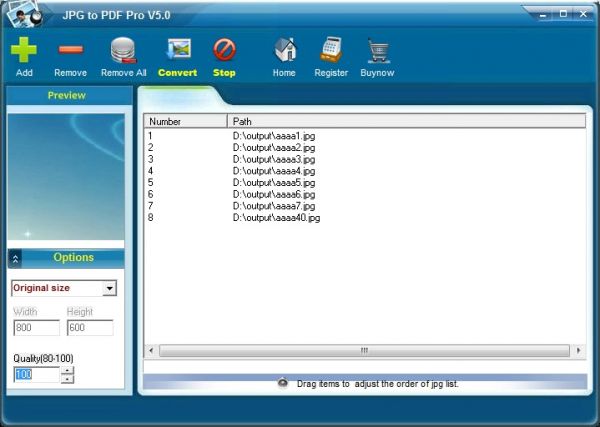Click the horizontal scrollbar left arrow
Viewport: 600px width, 427px height.
coord(151,350)
